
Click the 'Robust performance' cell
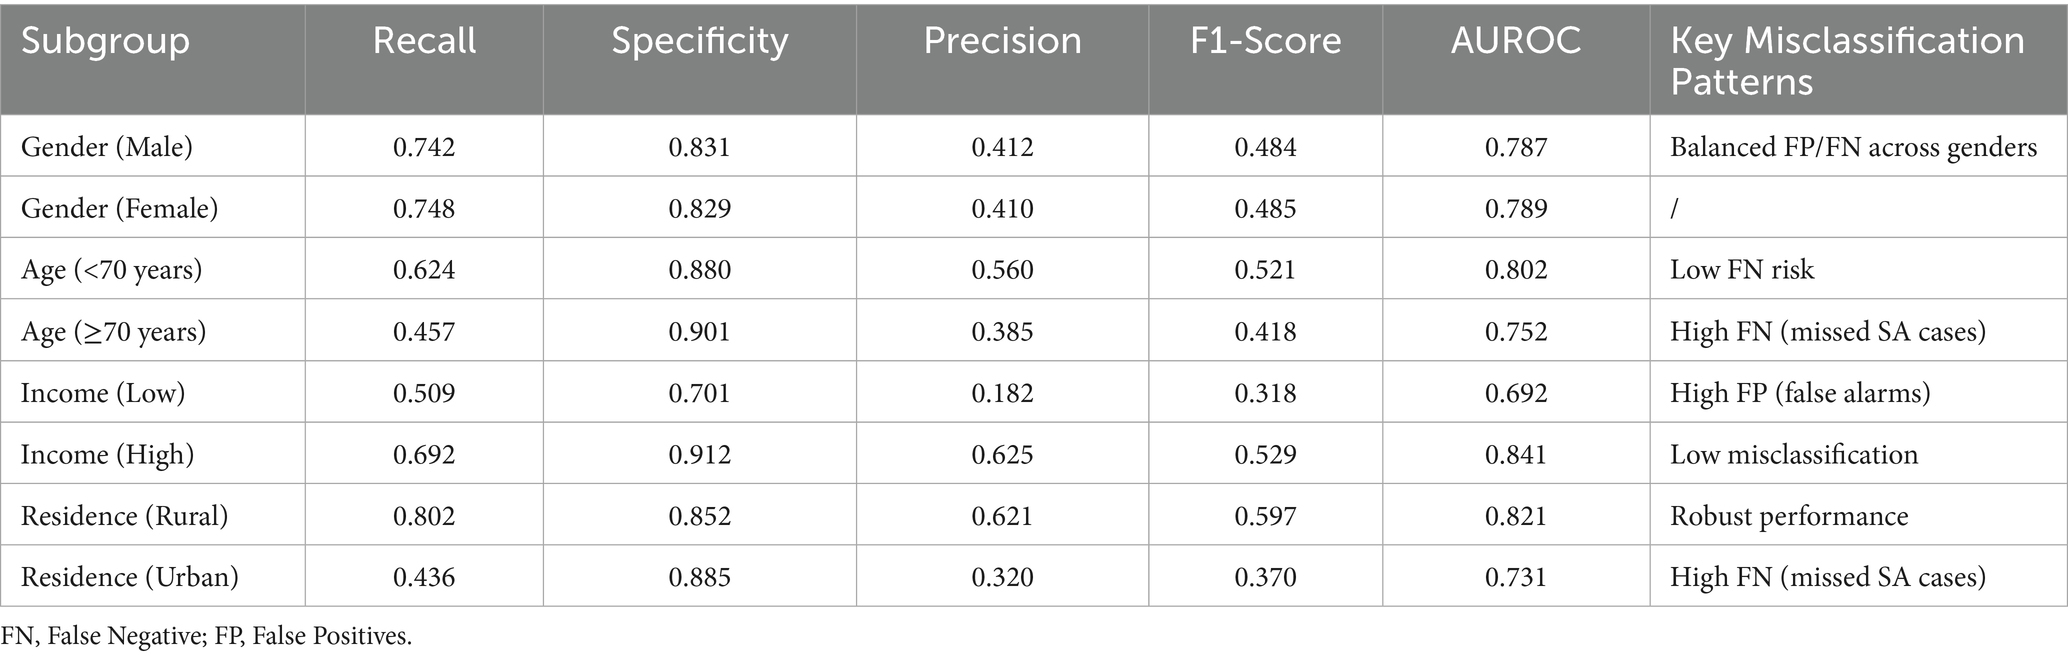pos(1788,516)
